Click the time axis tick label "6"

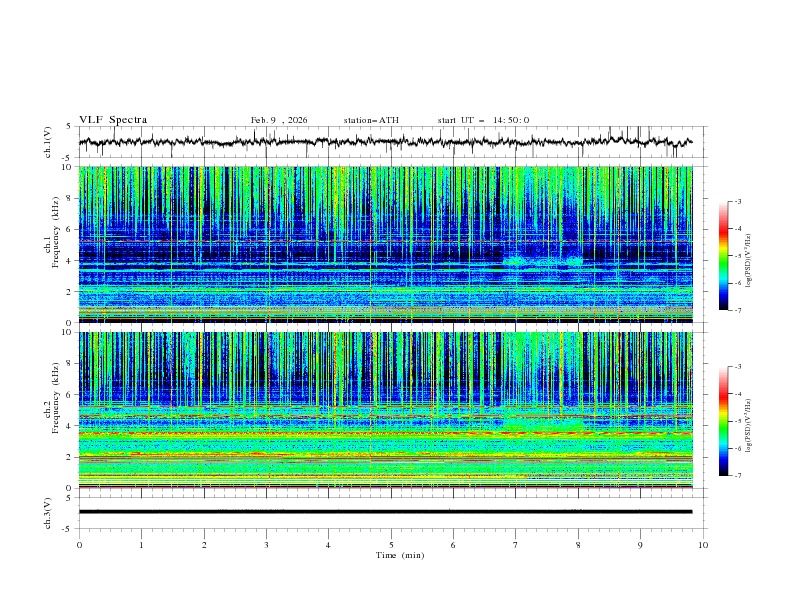tap(453, 545)
